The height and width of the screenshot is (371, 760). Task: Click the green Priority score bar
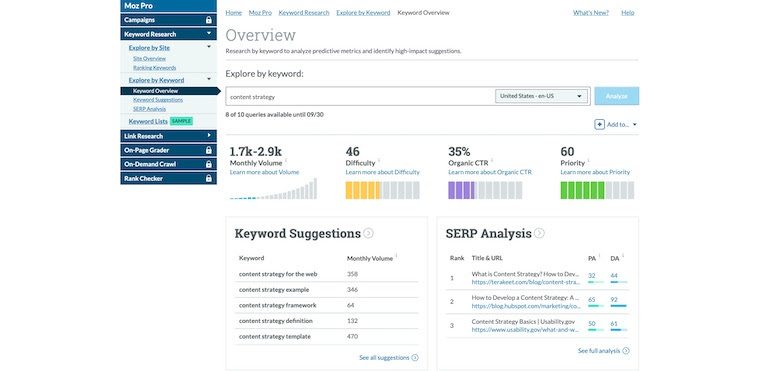pos(597,190)
